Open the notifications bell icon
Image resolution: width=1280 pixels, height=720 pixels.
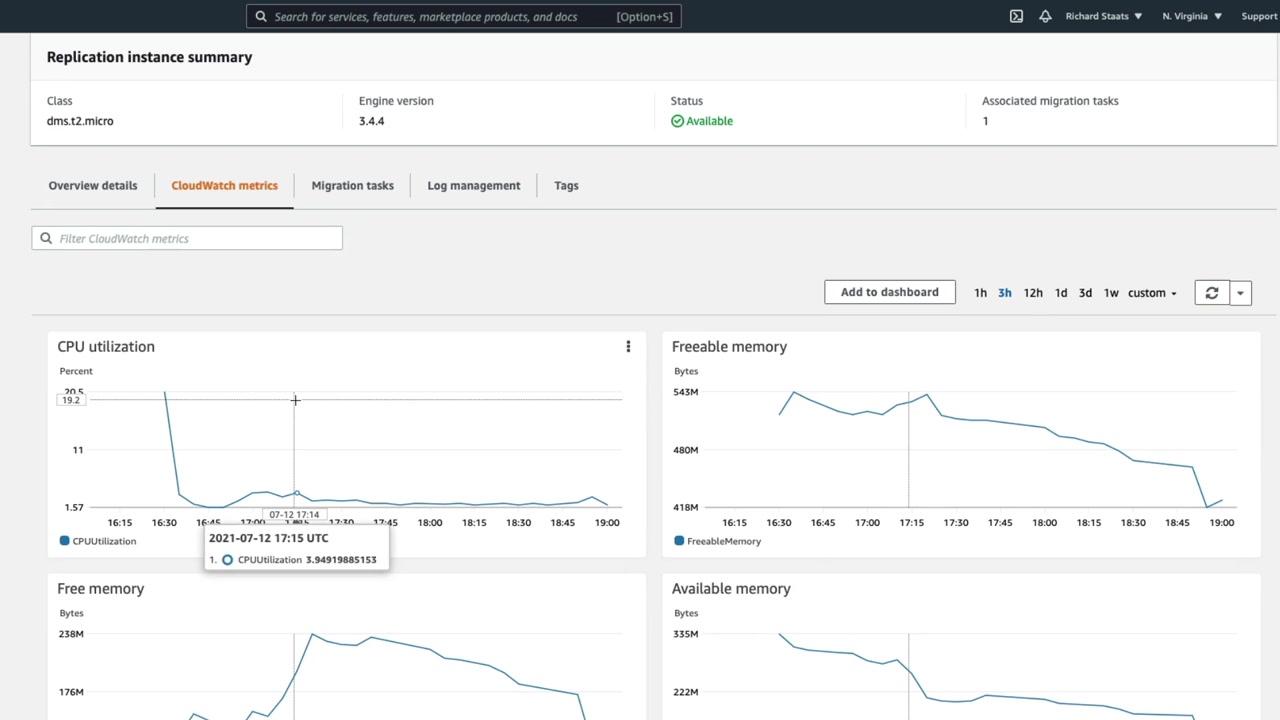point(1045,16)
